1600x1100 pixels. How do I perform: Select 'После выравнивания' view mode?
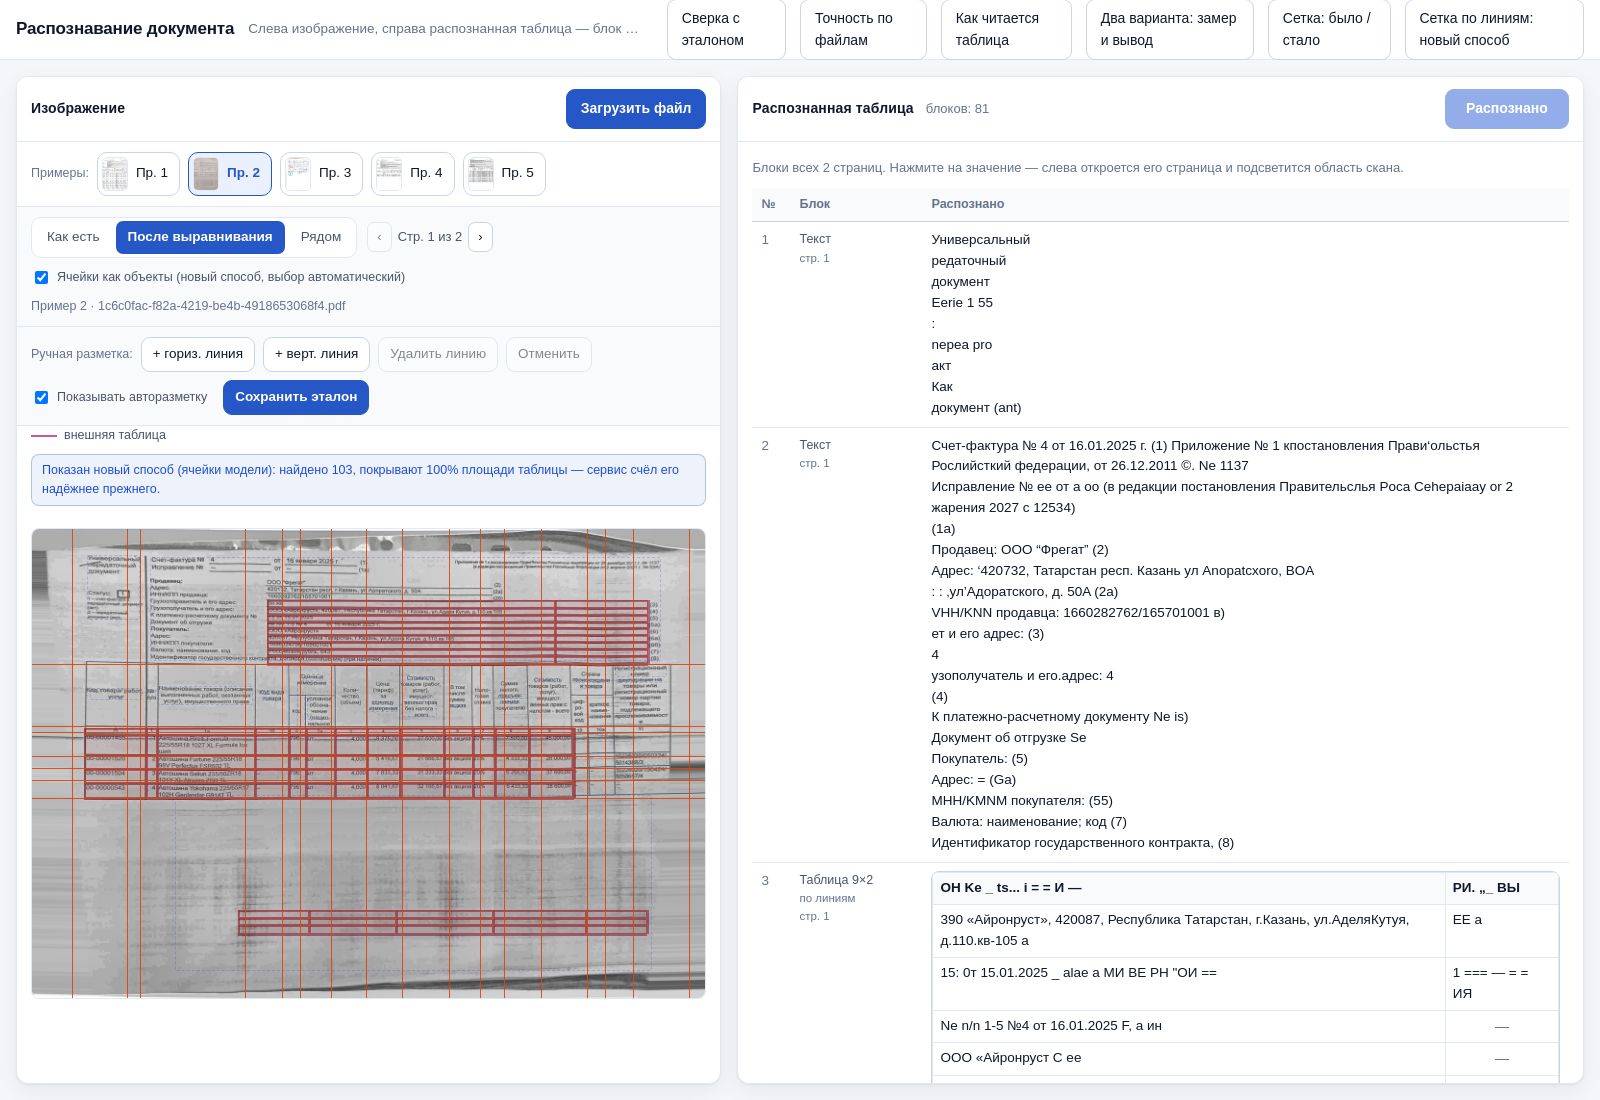pyautogui.click(x=200, y=238)
